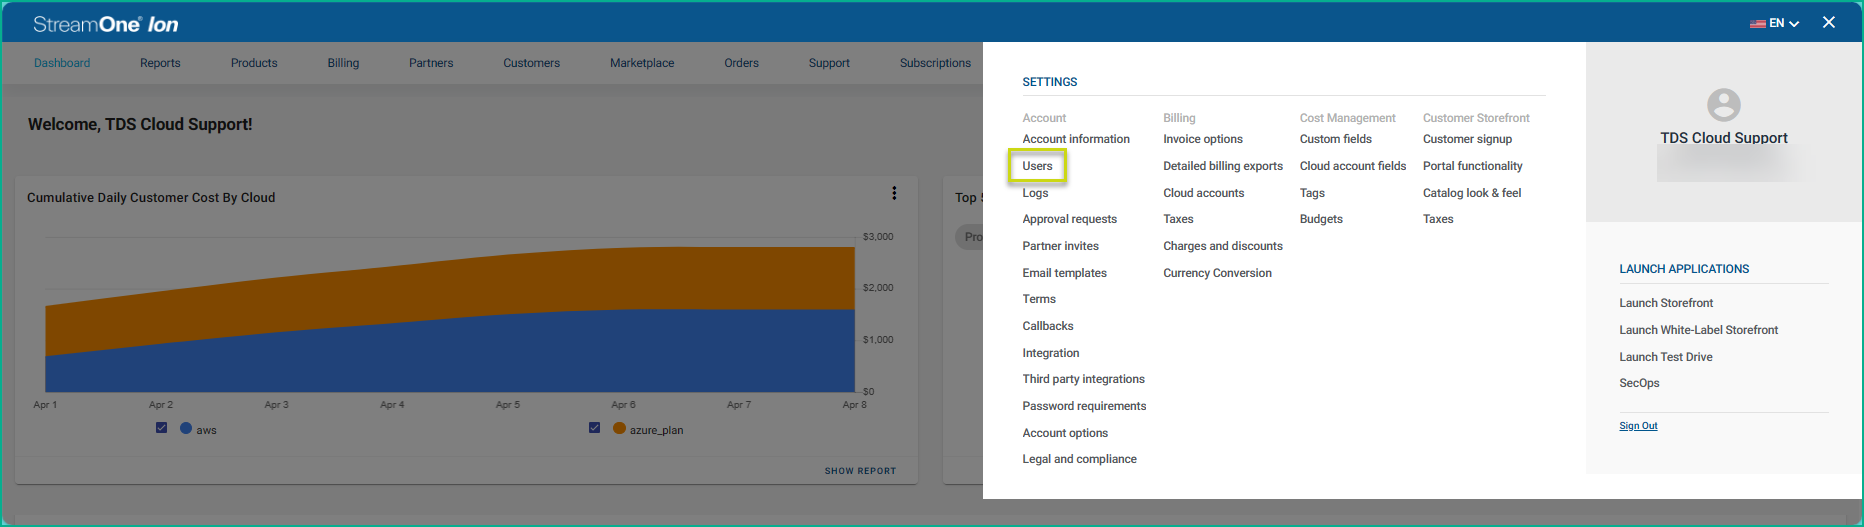
Task: Open Currency Conversion settings
Action: (x=1217, y=273)
